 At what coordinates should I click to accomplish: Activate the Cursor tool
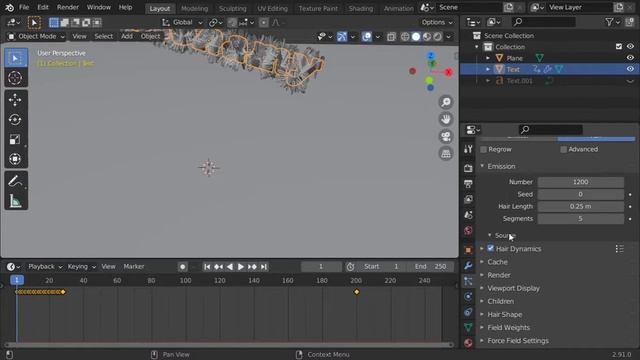click(16, 78)
